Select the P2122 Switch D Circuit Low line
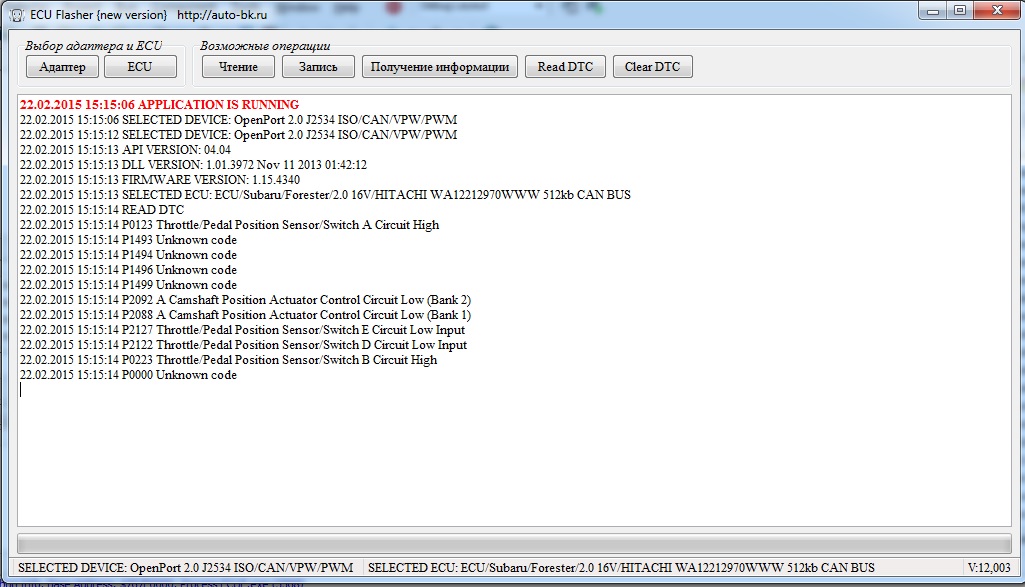Screen dimensions: 1025x587 point(243,345)
